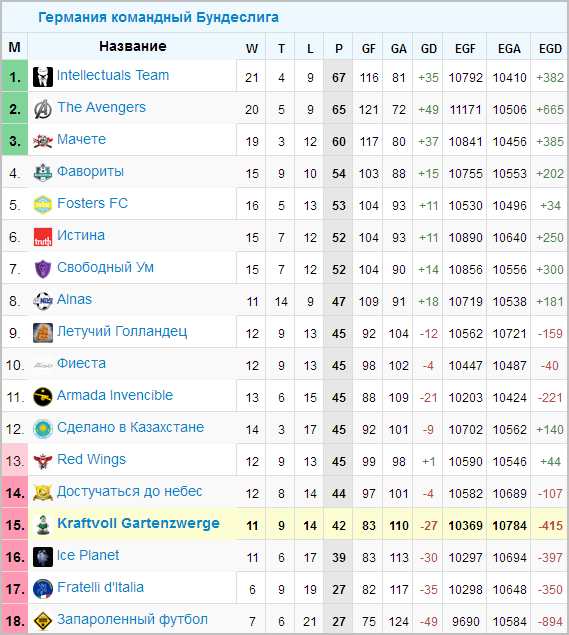The image size is (569, 635).
Task: Click The Avengers team logo
Action: point(43,109)
